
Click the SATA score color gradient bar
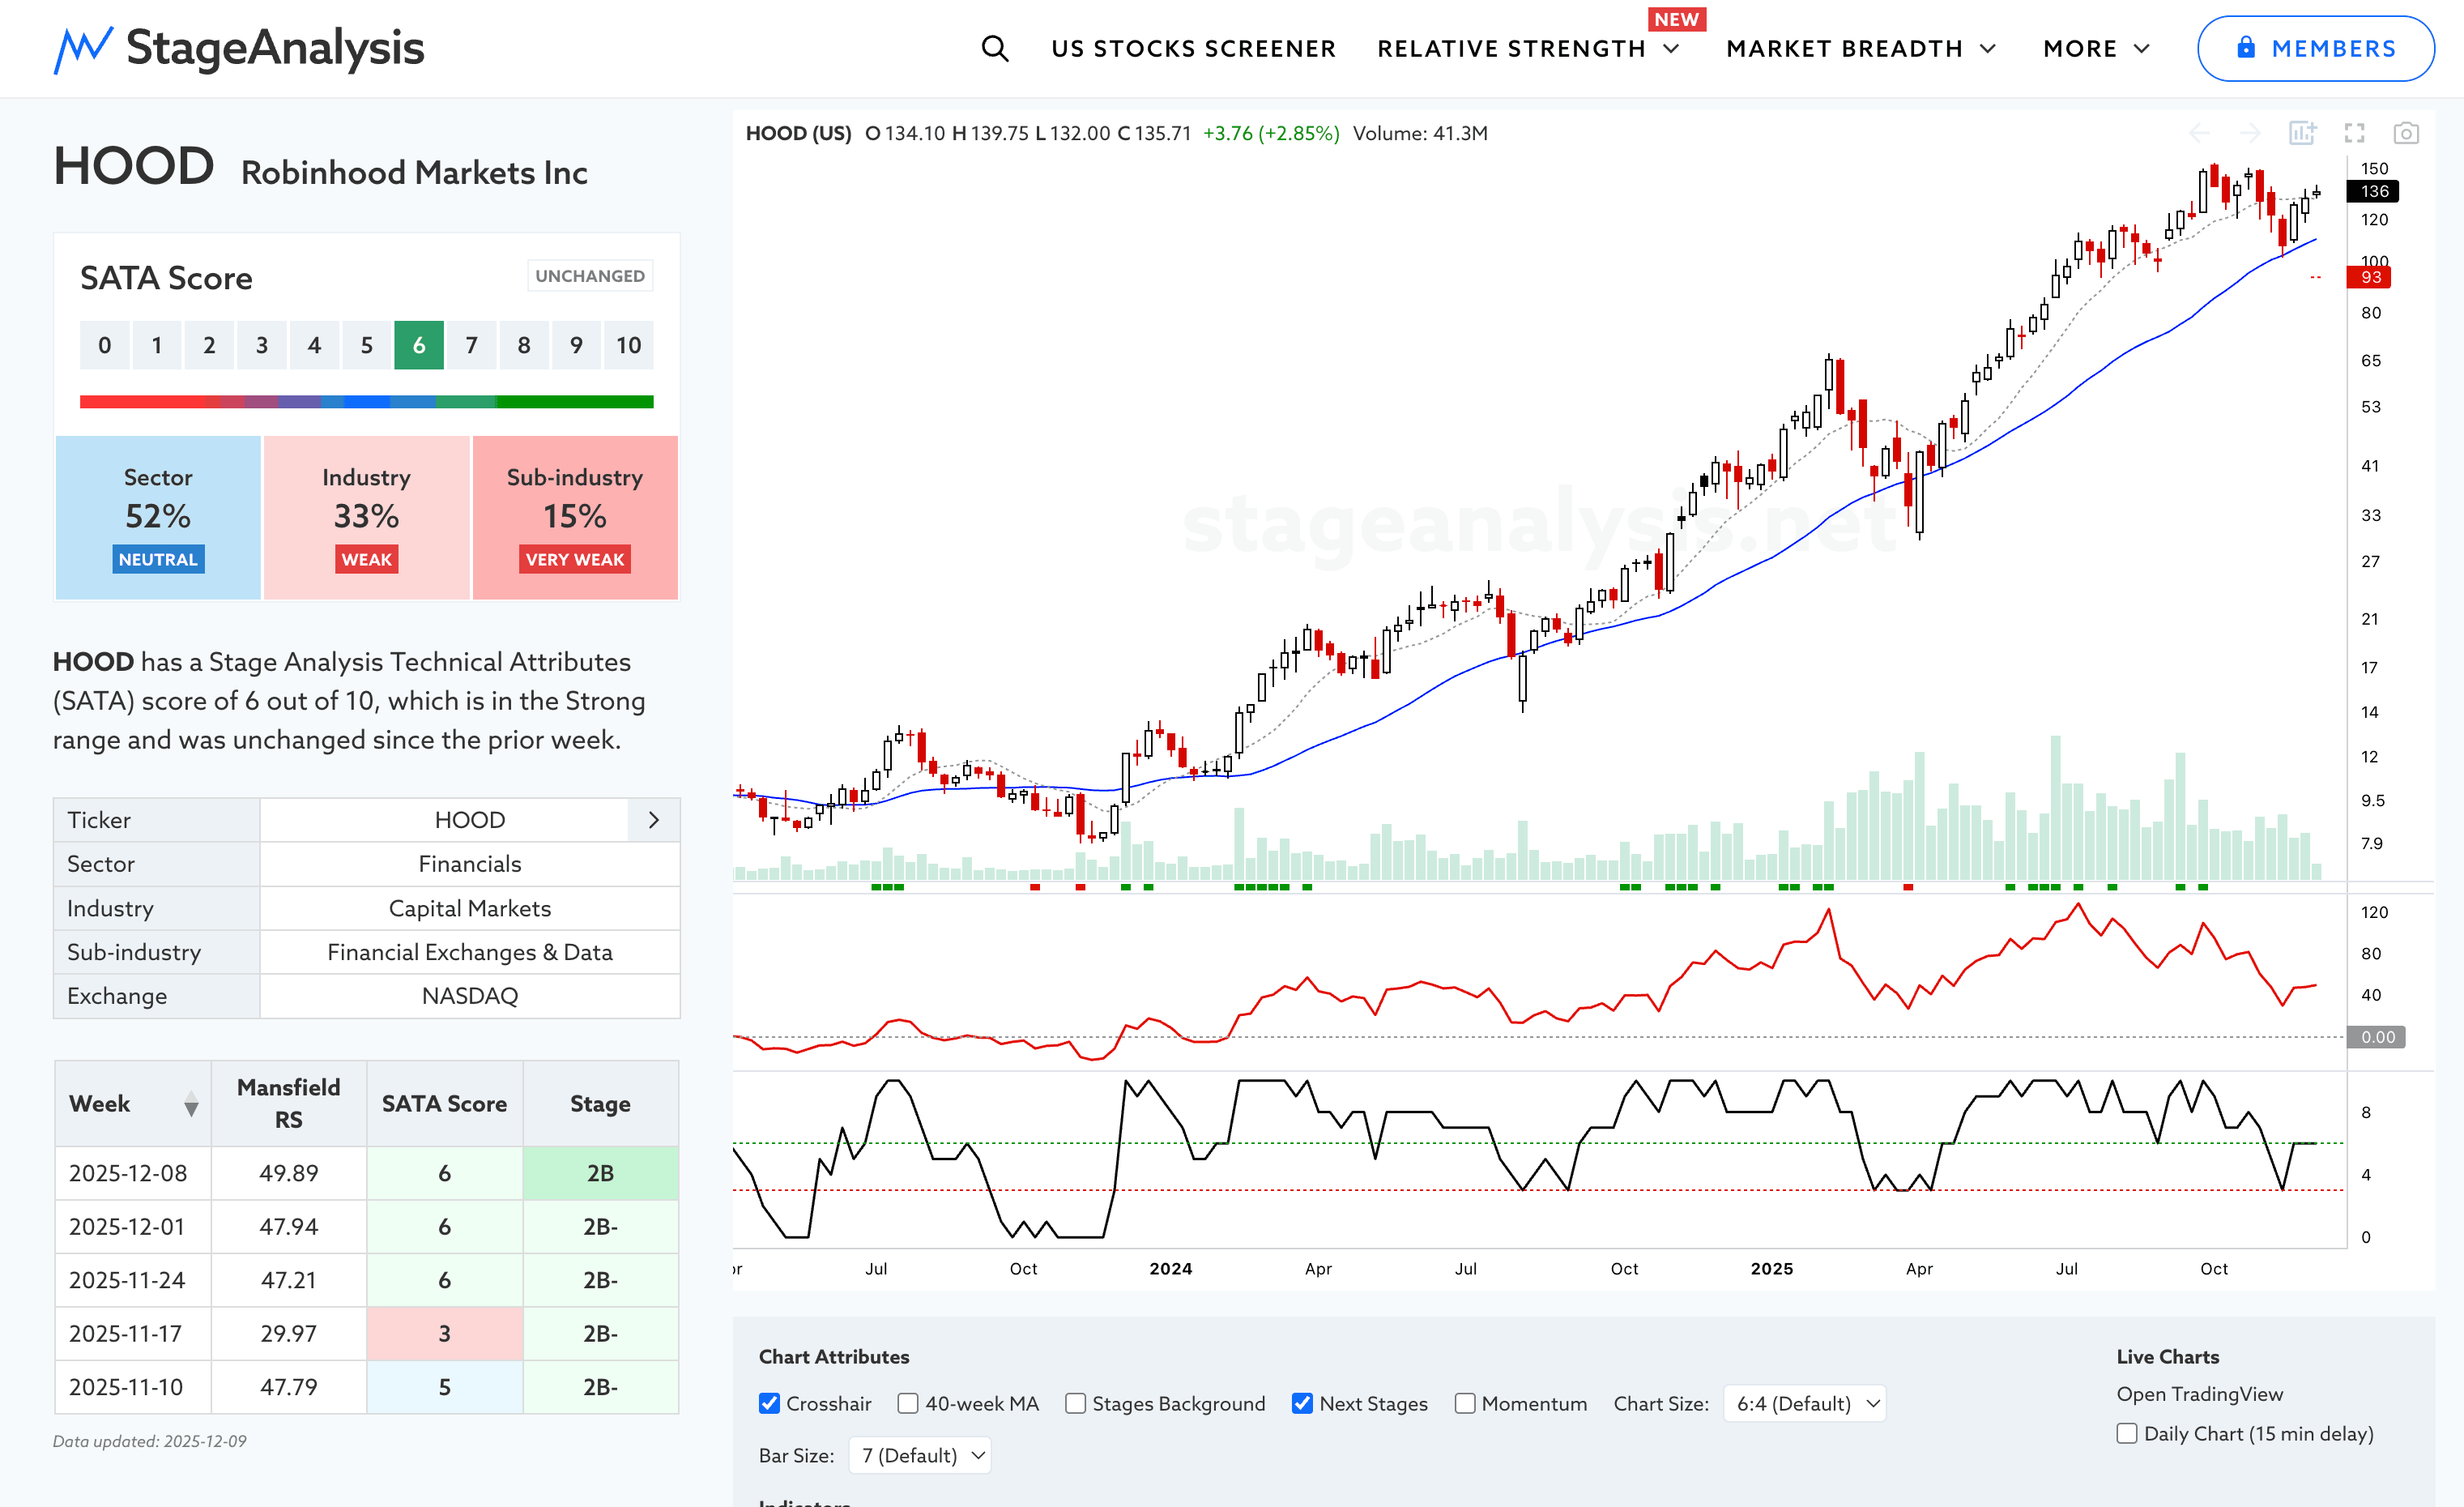tap(366, 402)
